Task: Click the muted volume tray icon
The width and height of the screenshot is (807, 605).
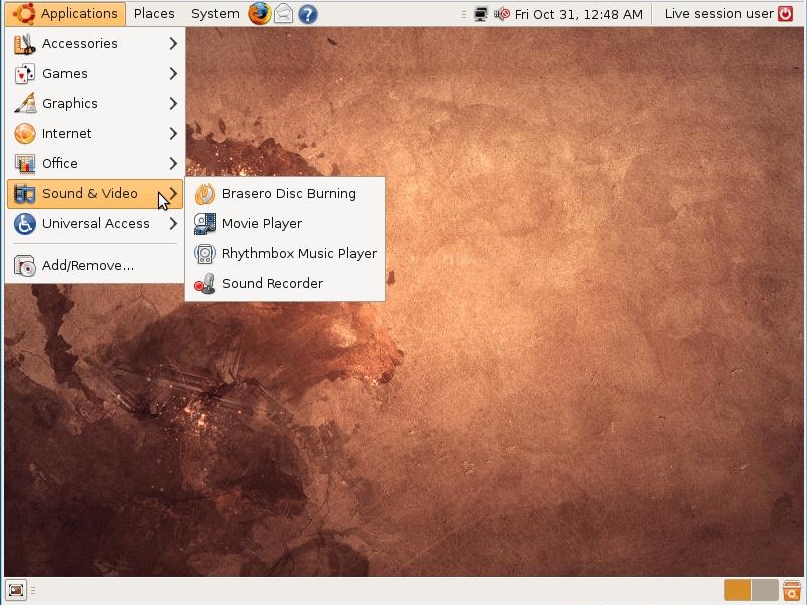Action: 502,14
